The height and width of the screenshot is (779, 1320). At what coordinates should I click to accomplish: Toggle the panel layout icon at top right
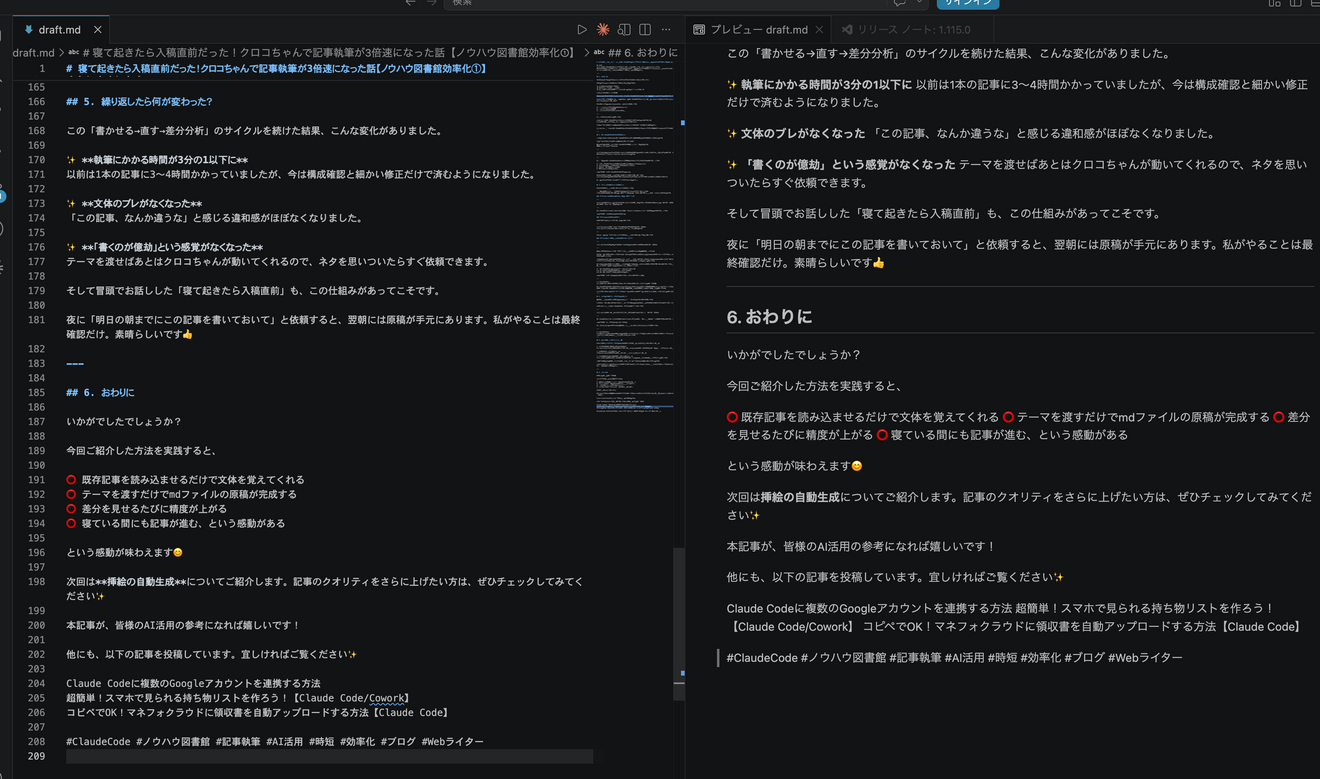pyautogui.click(x=1275, y=5)
